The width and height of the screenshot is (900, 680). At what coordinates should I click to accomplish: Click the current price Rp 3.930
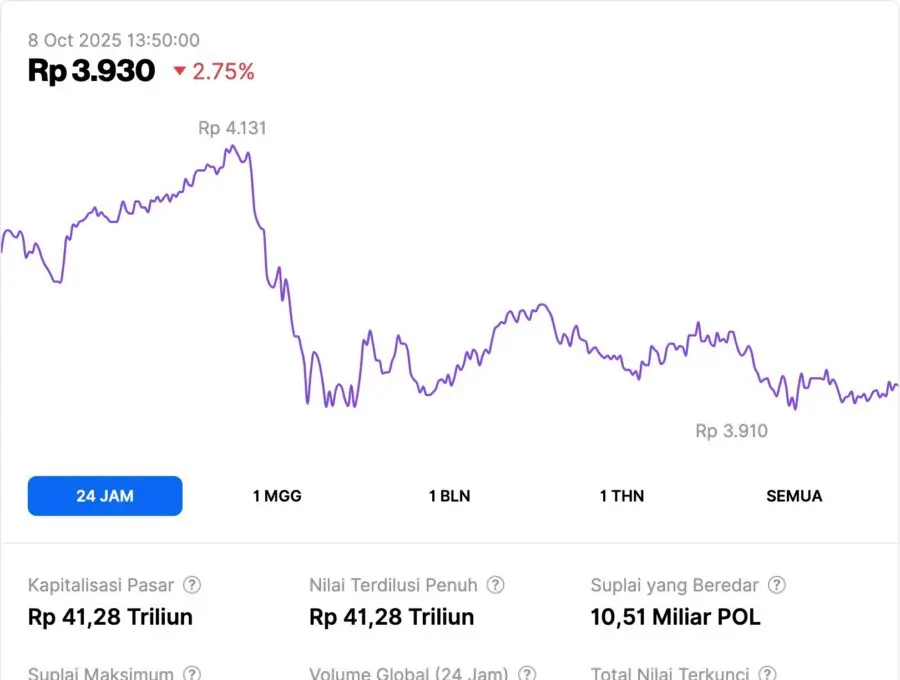click(x=91, y=71)
